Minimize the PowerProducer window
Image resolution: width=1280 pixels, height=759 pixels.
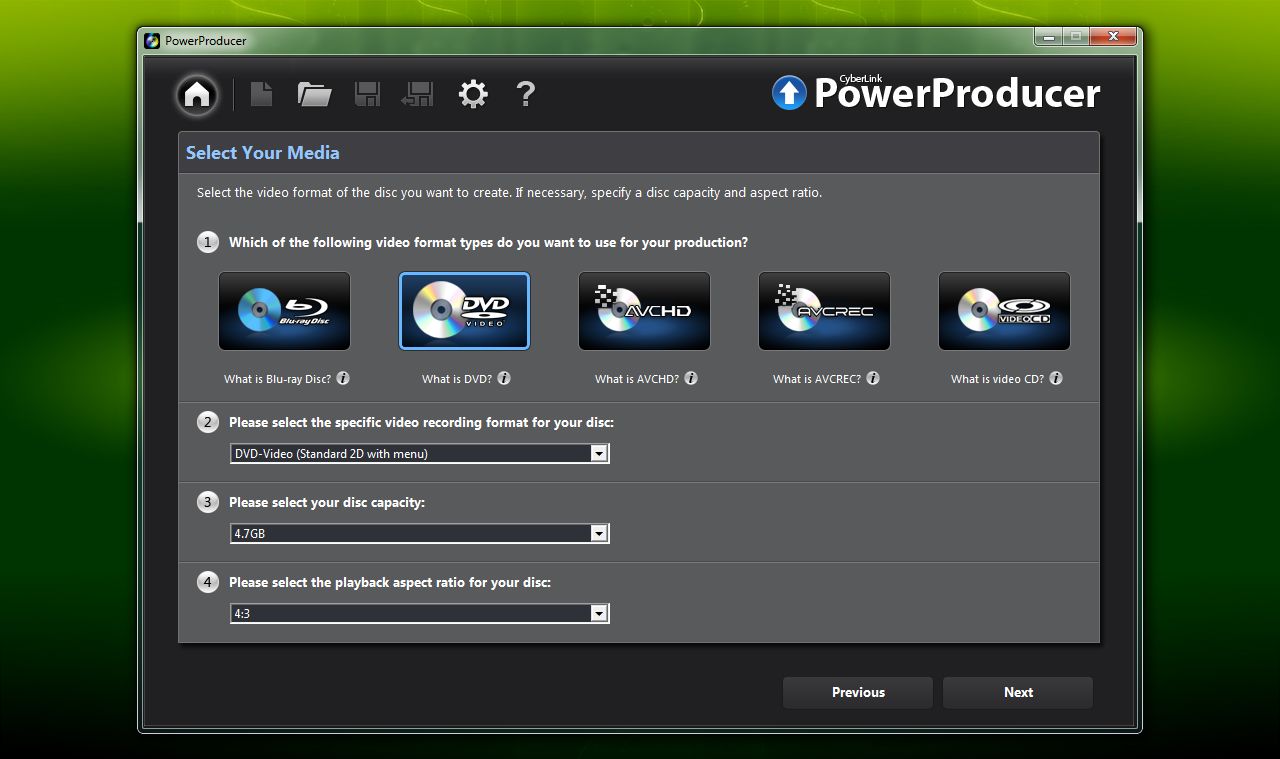[1048, 37]
